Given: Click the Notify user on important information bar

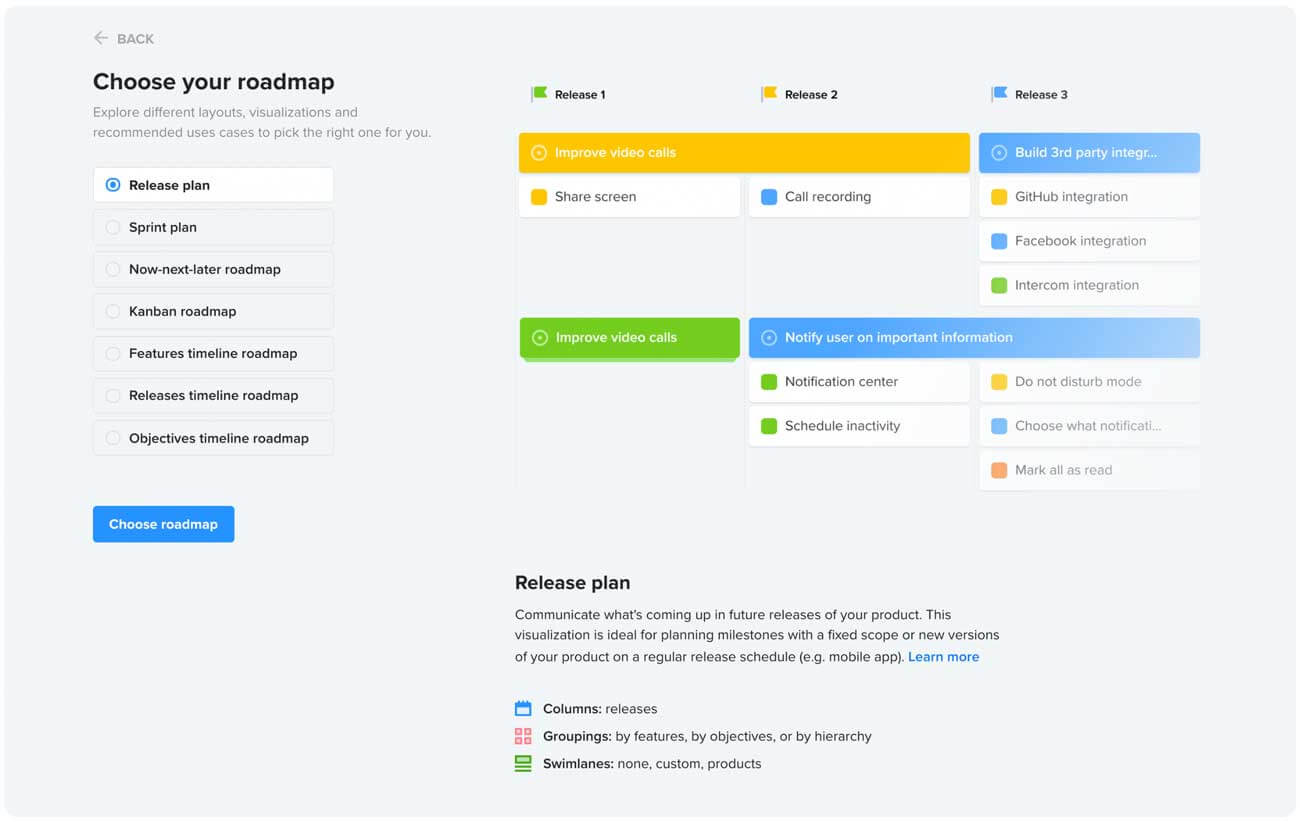Looking at the screenshot, I should 974,338.
